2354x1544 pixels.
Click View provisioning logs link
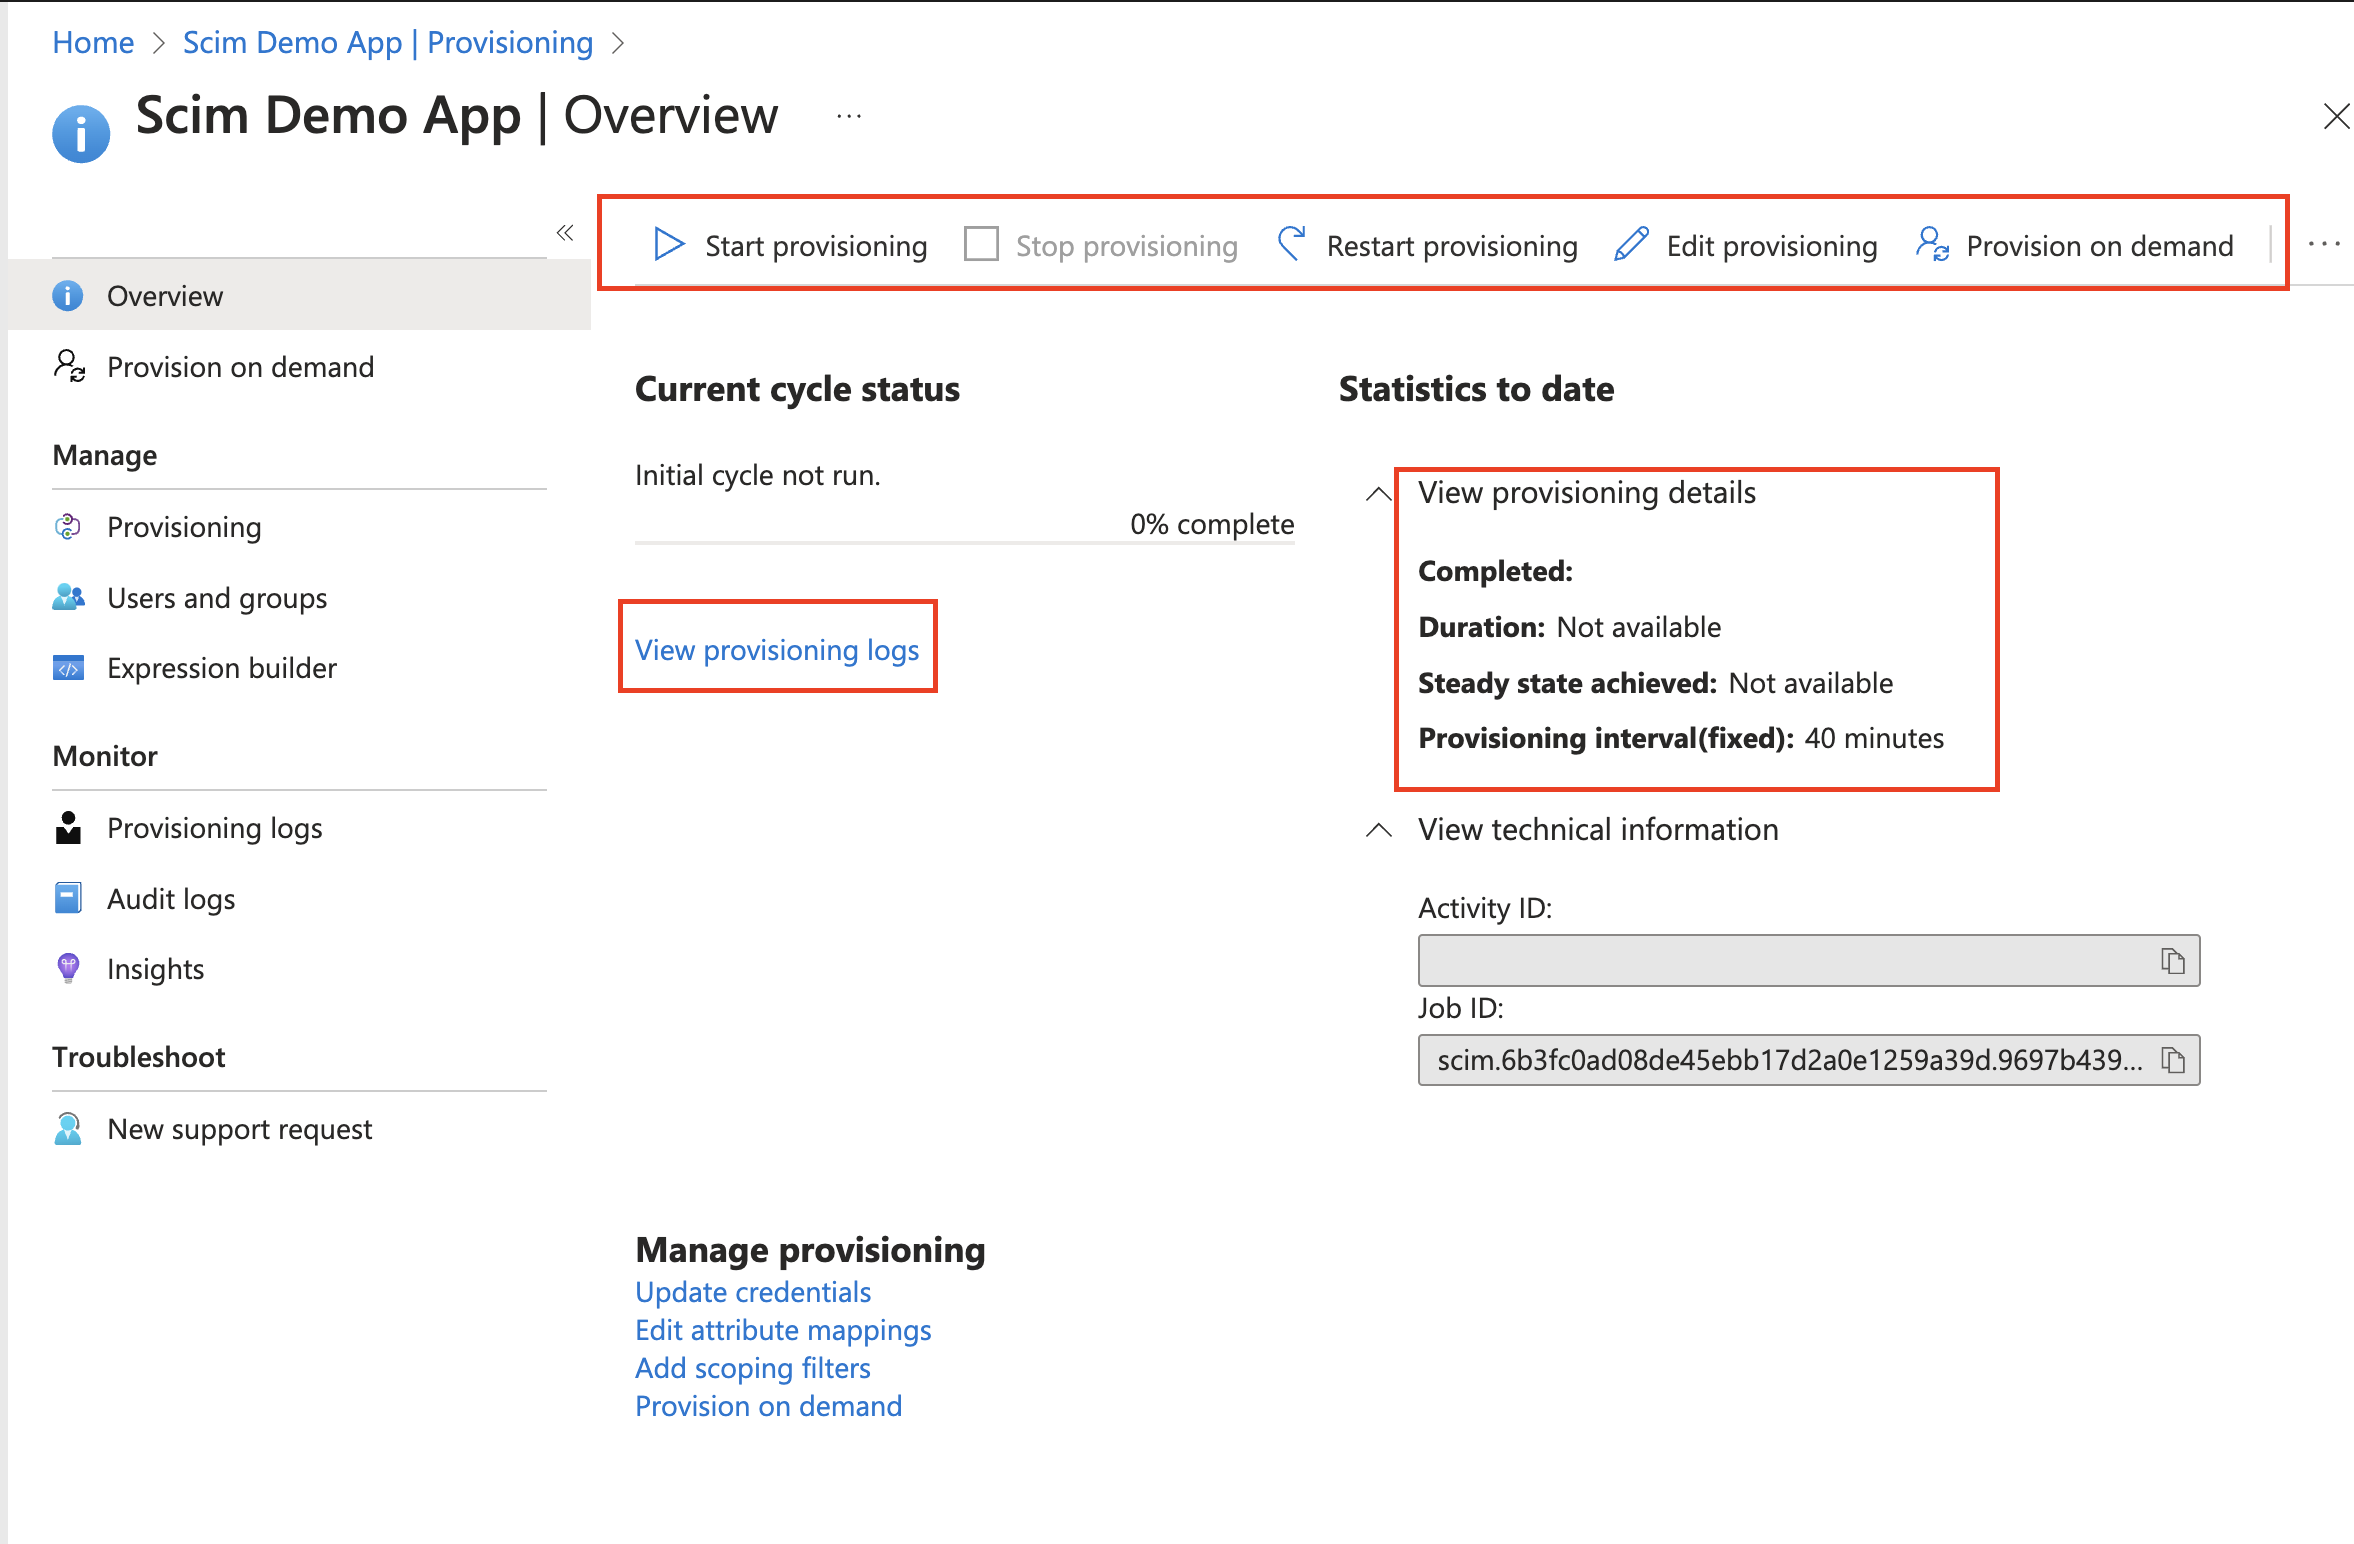pyautogui.click(x=777, y=650)
